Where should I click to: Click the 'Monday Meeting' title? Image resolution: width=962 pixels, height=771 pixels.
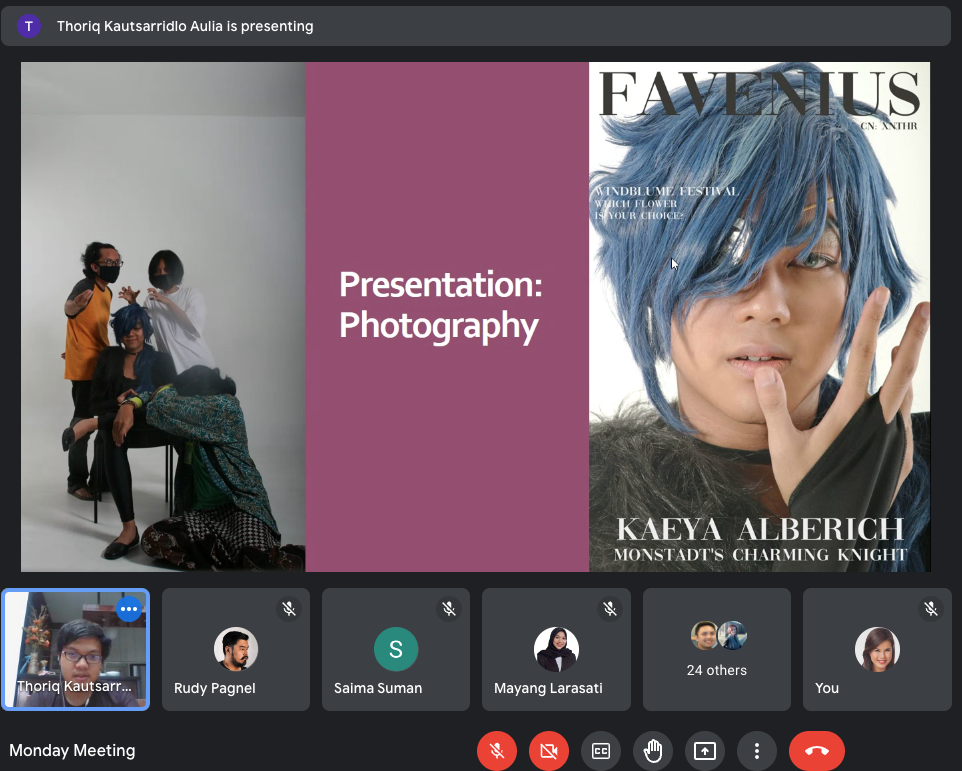tap(72, 751)
